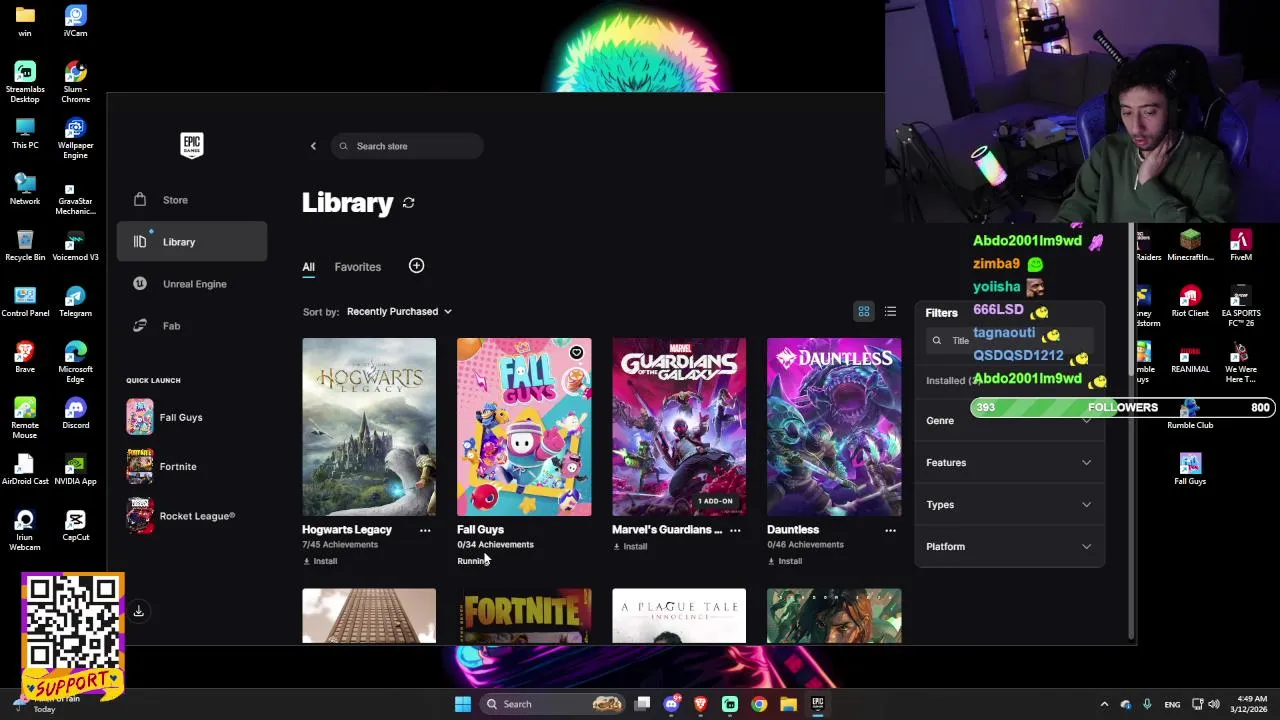Open the FiveM desktop shortcut

coord(1241,245)
